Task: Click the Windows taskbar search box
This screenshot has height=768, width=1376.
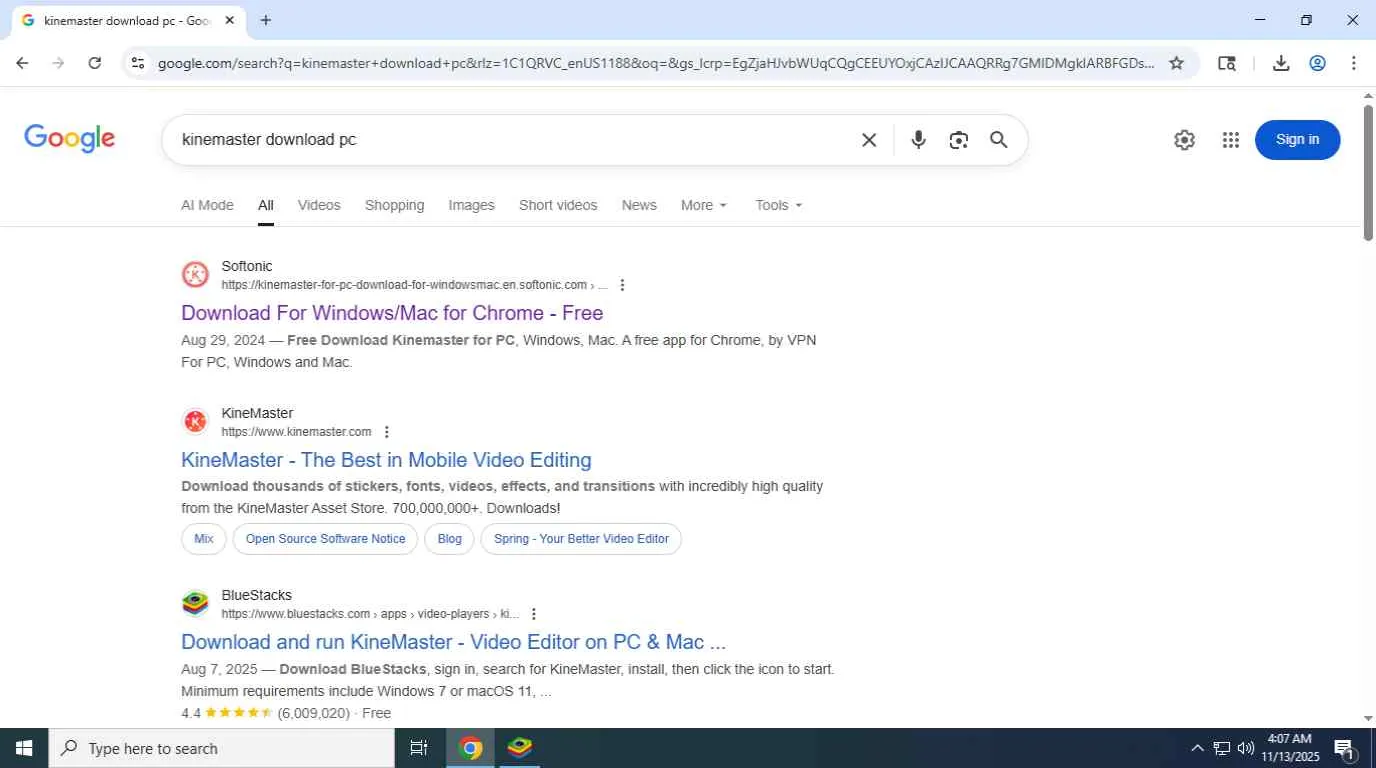Action: click(x=222, y=748)
